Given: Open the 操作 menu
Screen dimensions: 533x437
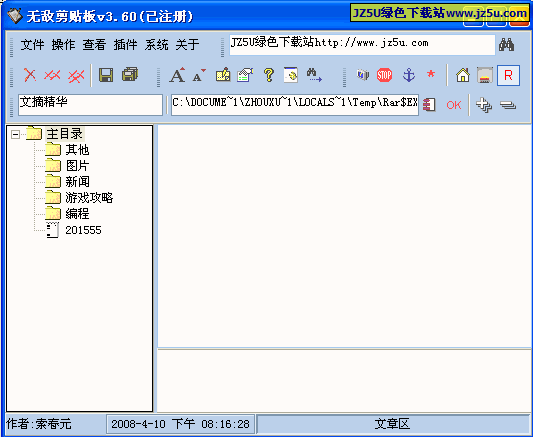Looking at the screenshot, I should (x=63, y=45).
